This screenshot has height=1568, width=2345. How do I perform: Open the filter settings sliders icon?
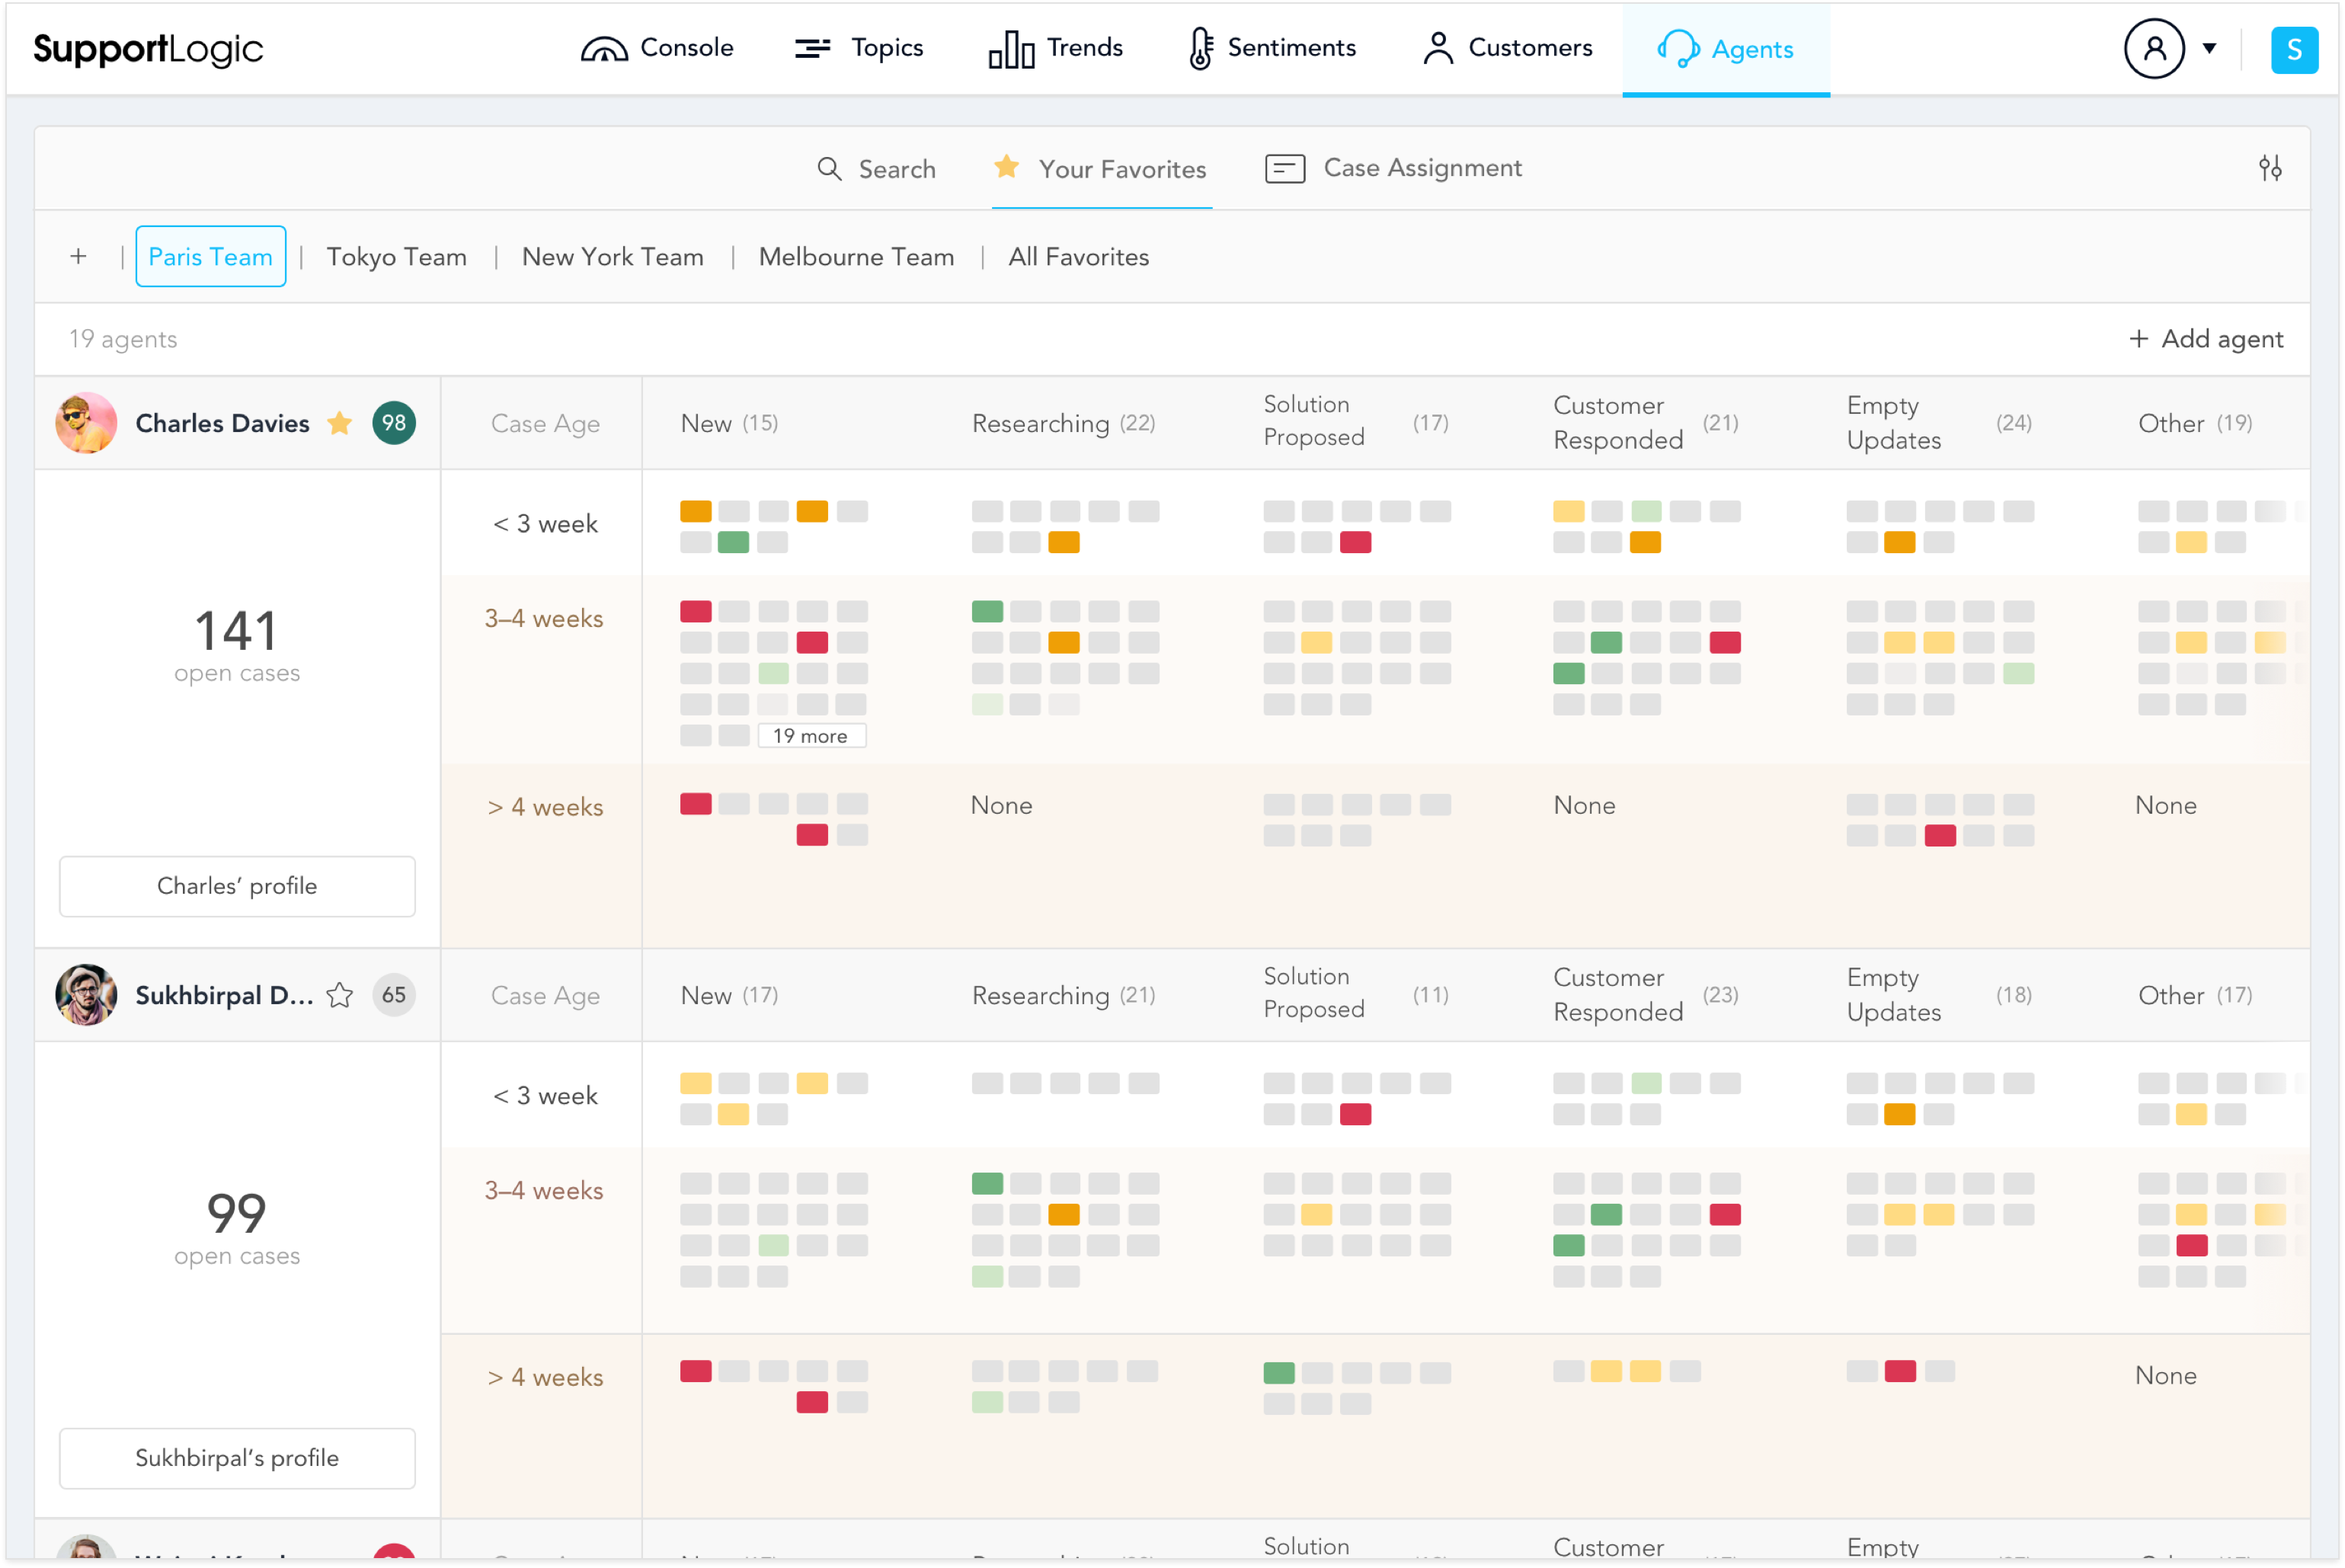click(2270, 168)
